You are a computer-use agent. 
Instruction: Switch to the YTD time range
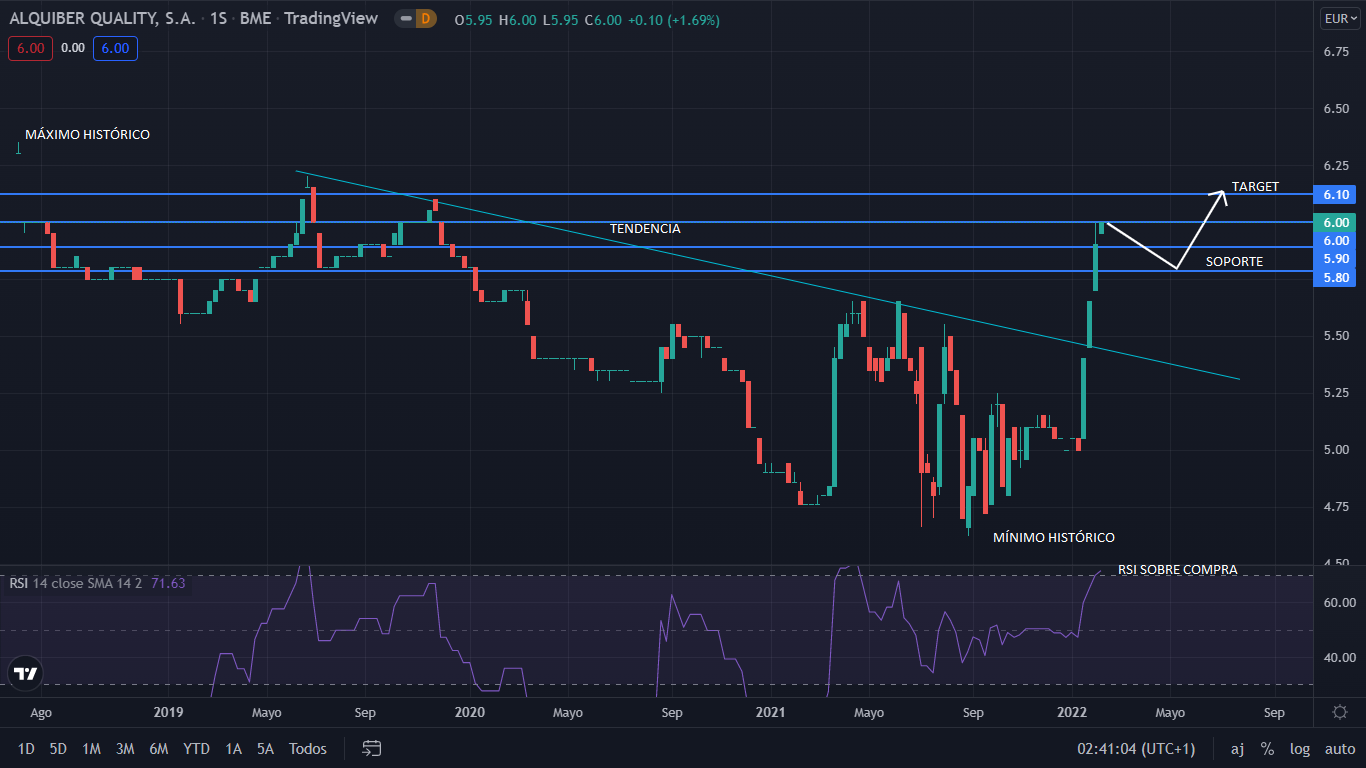coord(196,748)
